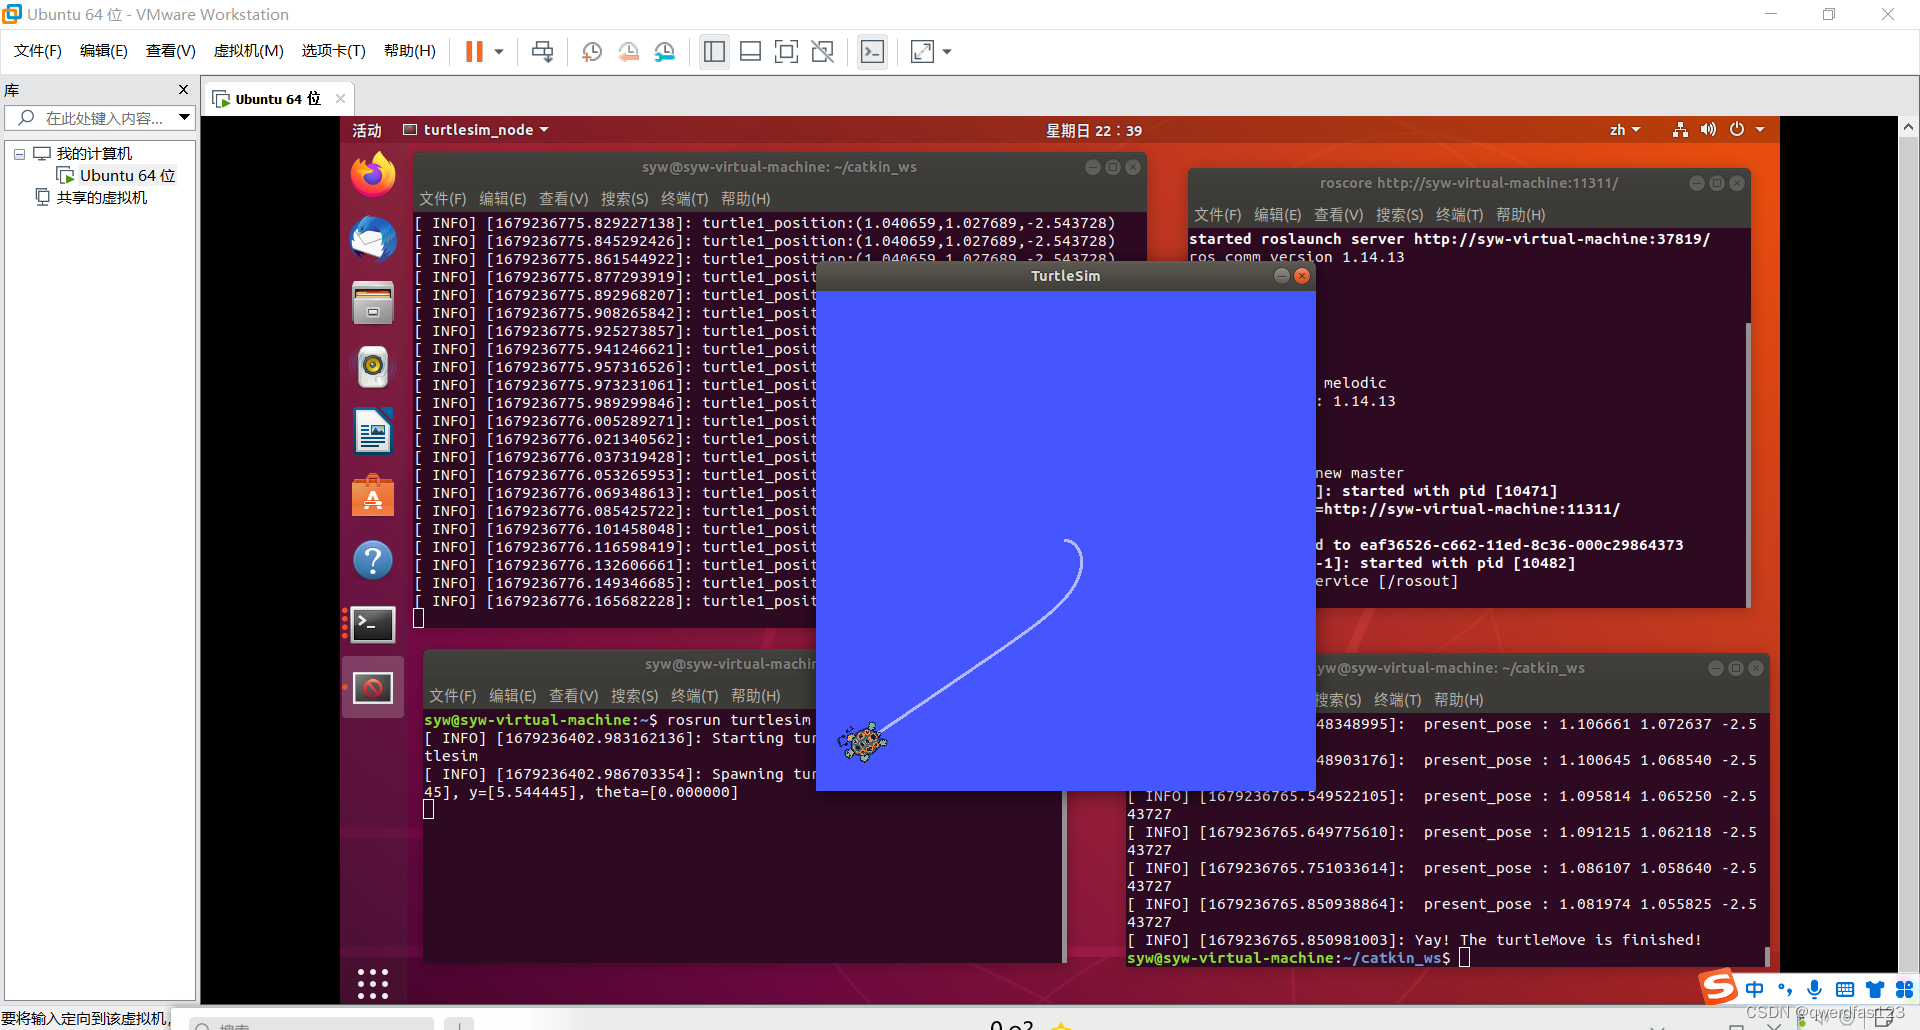
Task: Click the library search input field
Action: click(x=100, y=118)
